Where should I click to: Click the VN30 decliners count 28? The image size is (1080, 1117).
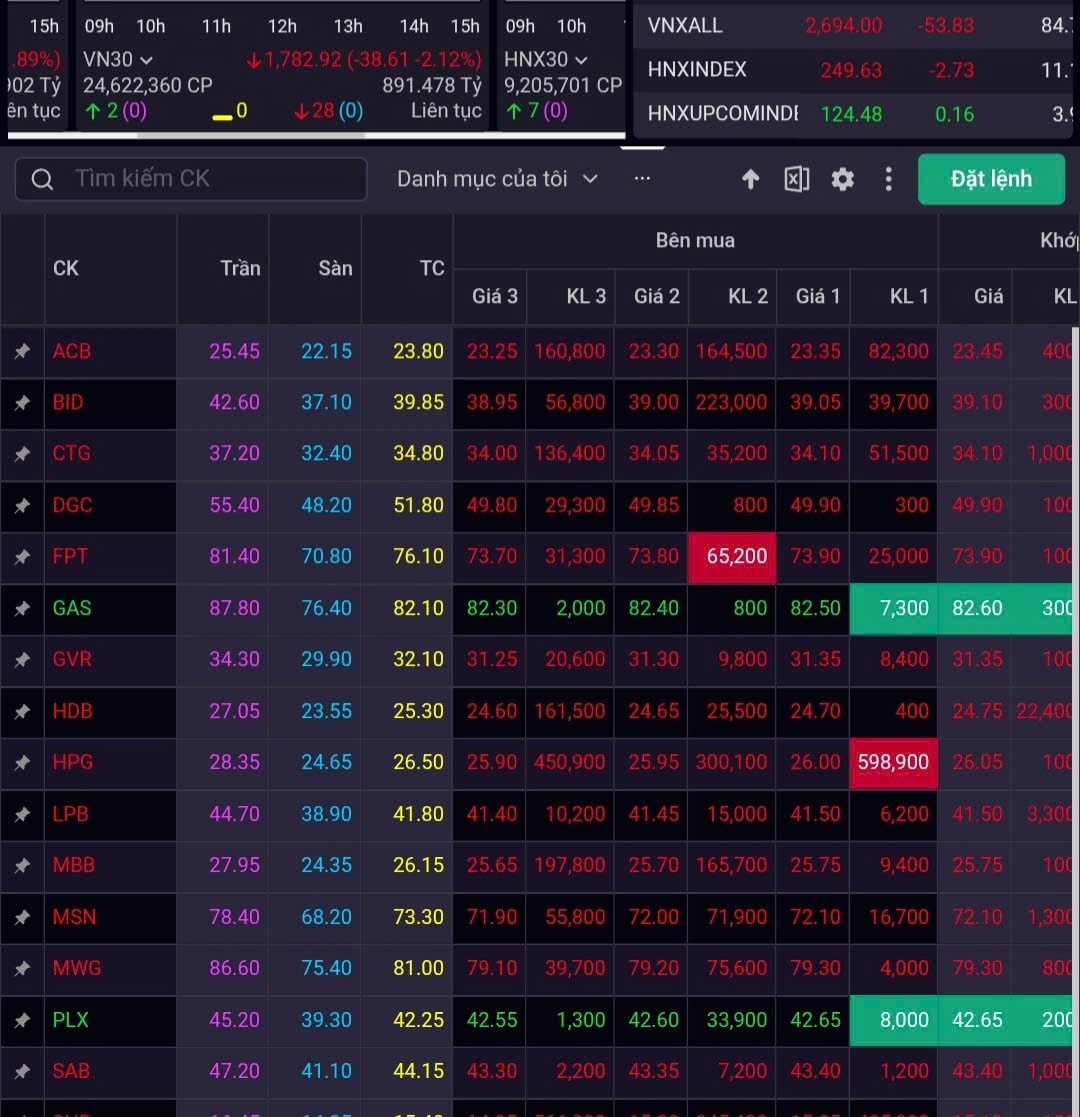323,111
